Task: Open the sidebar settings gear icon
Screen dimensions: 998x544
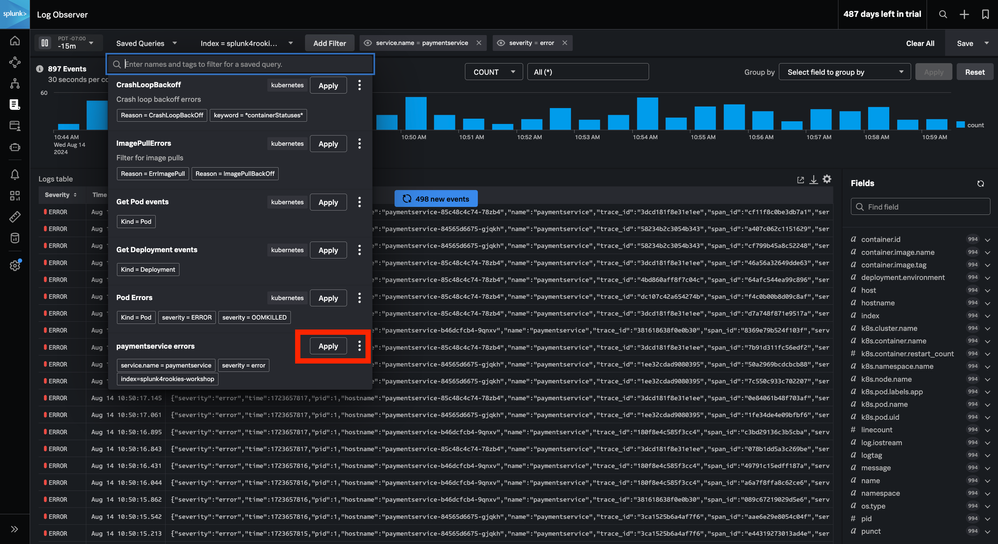Action: pyautogui.click(x=15, y=266)
